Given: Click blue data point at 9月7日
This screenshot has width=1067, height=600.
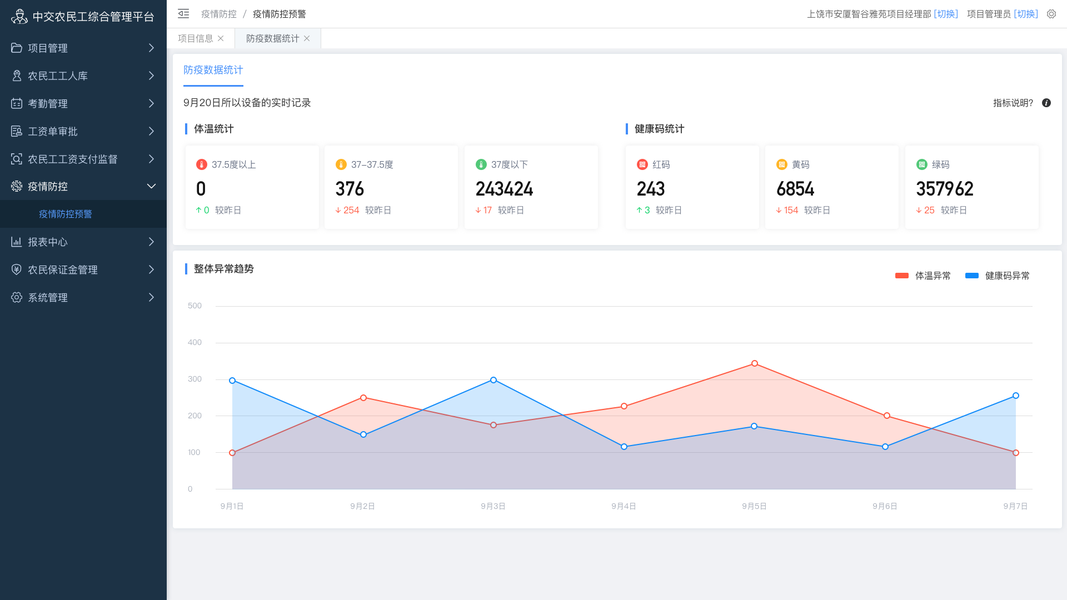Looking at the screenshot, I should [1015, 396].
